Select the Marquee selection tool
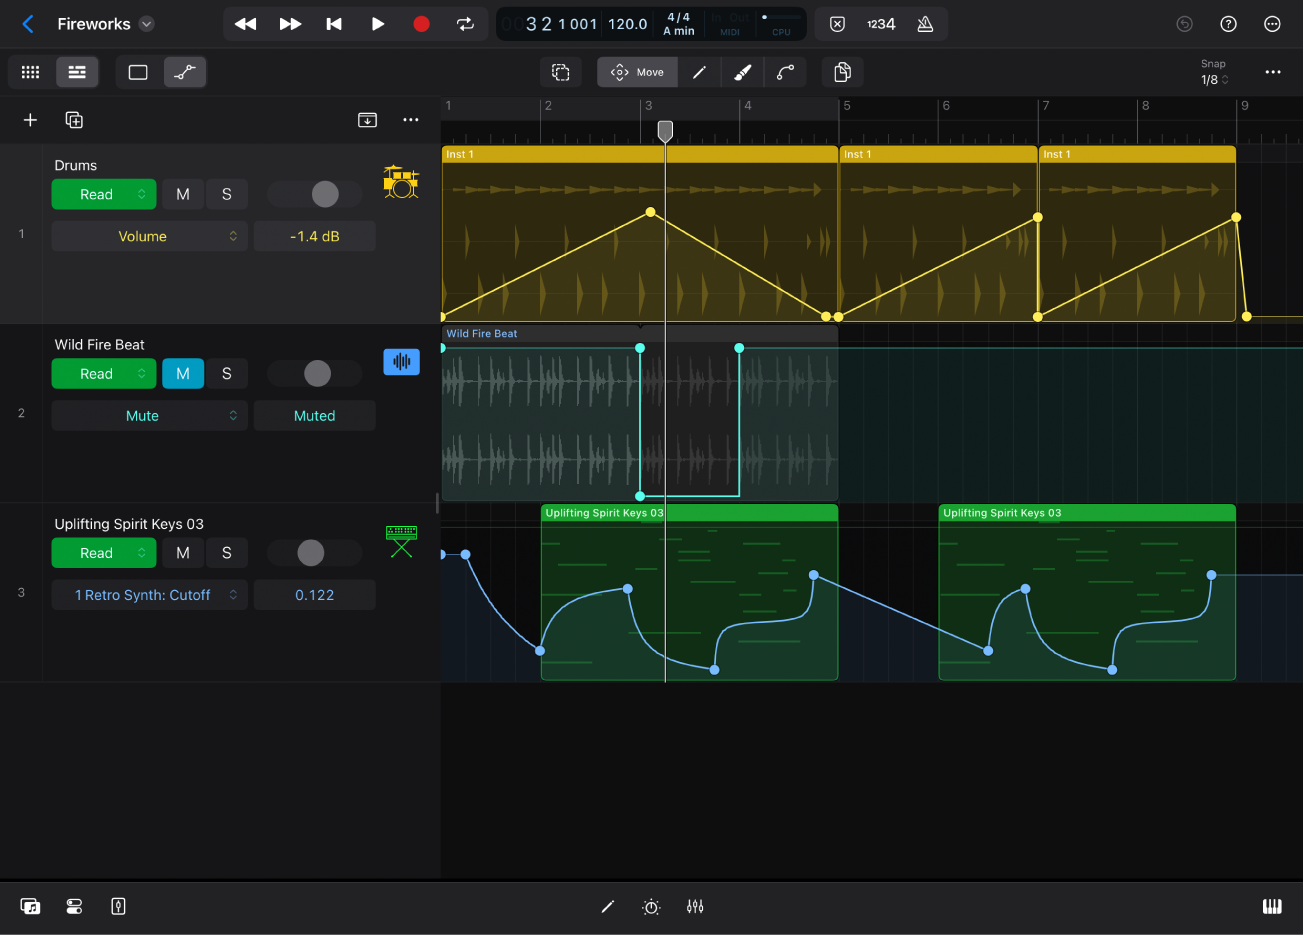Viewport: 1304px width, 936px height. 561,72
